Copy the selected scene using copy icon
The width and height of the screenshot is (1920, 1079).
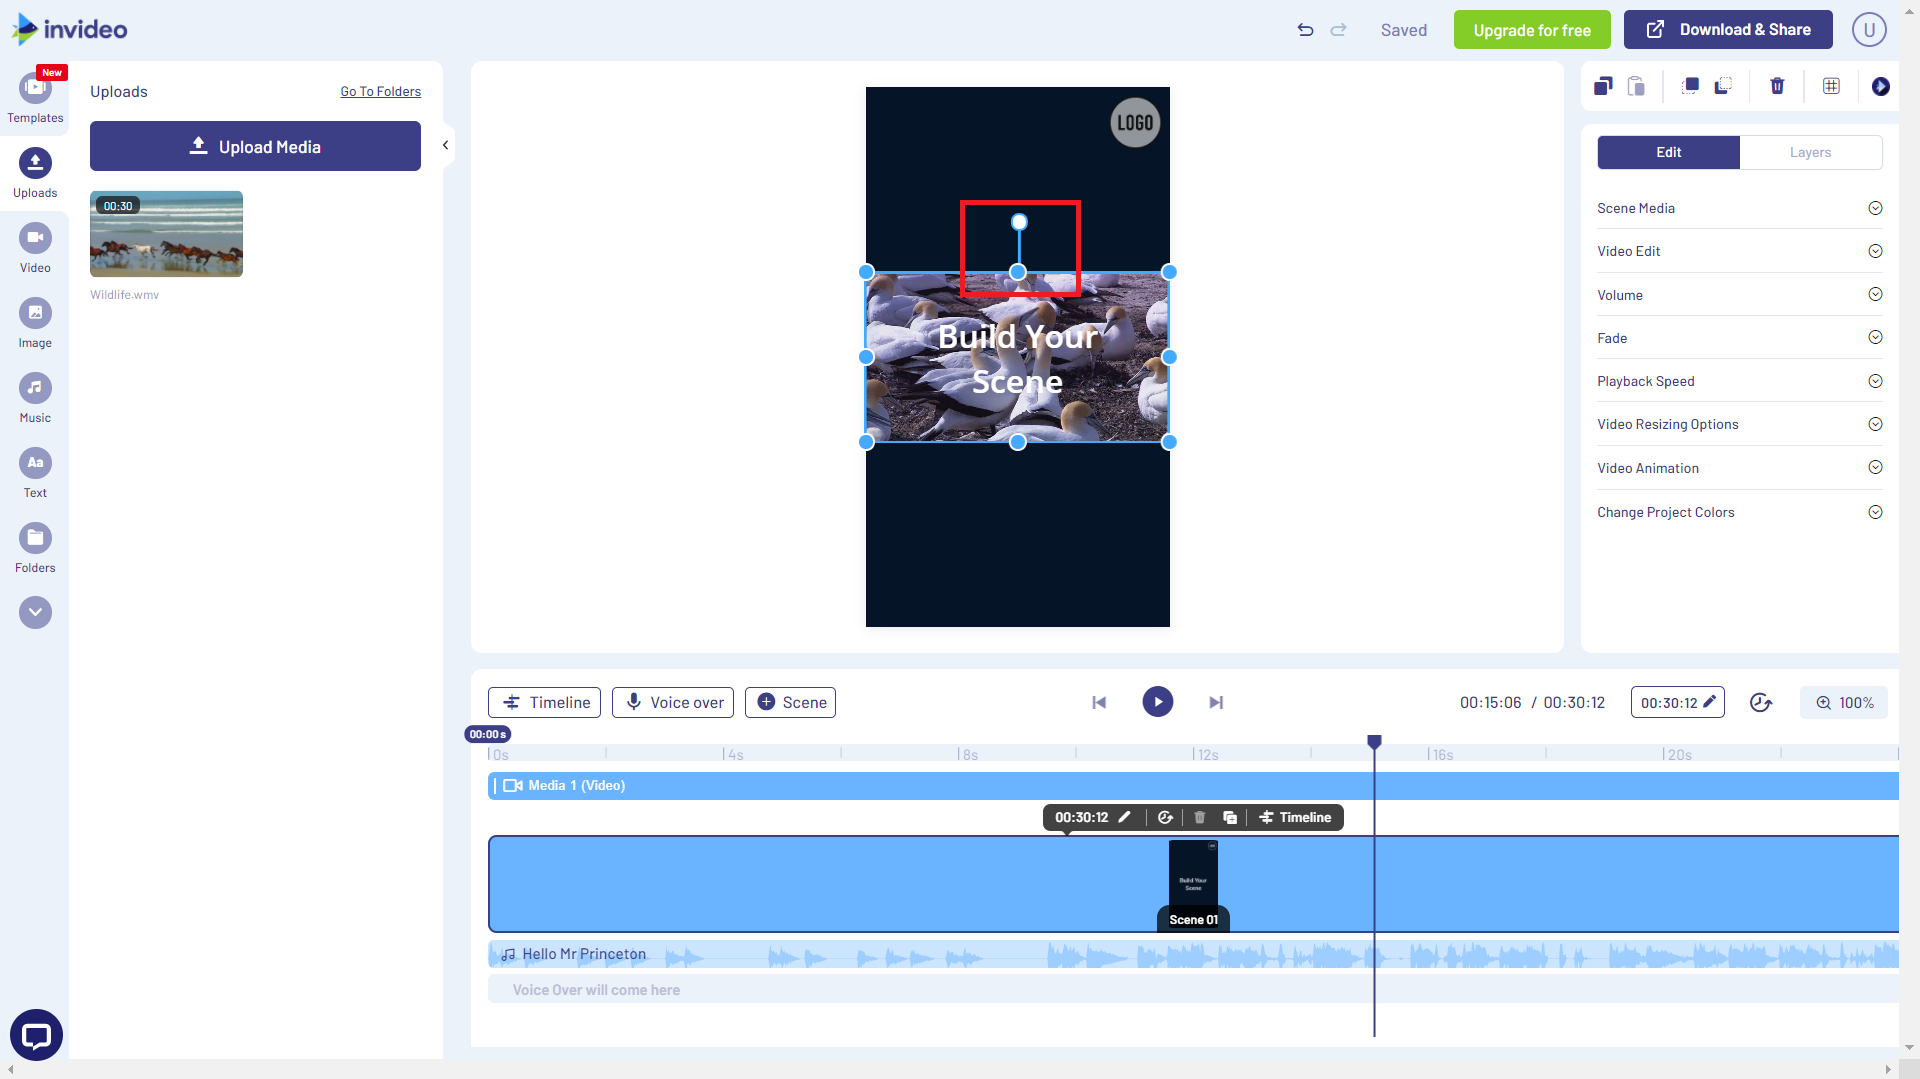pos(1603,86)
